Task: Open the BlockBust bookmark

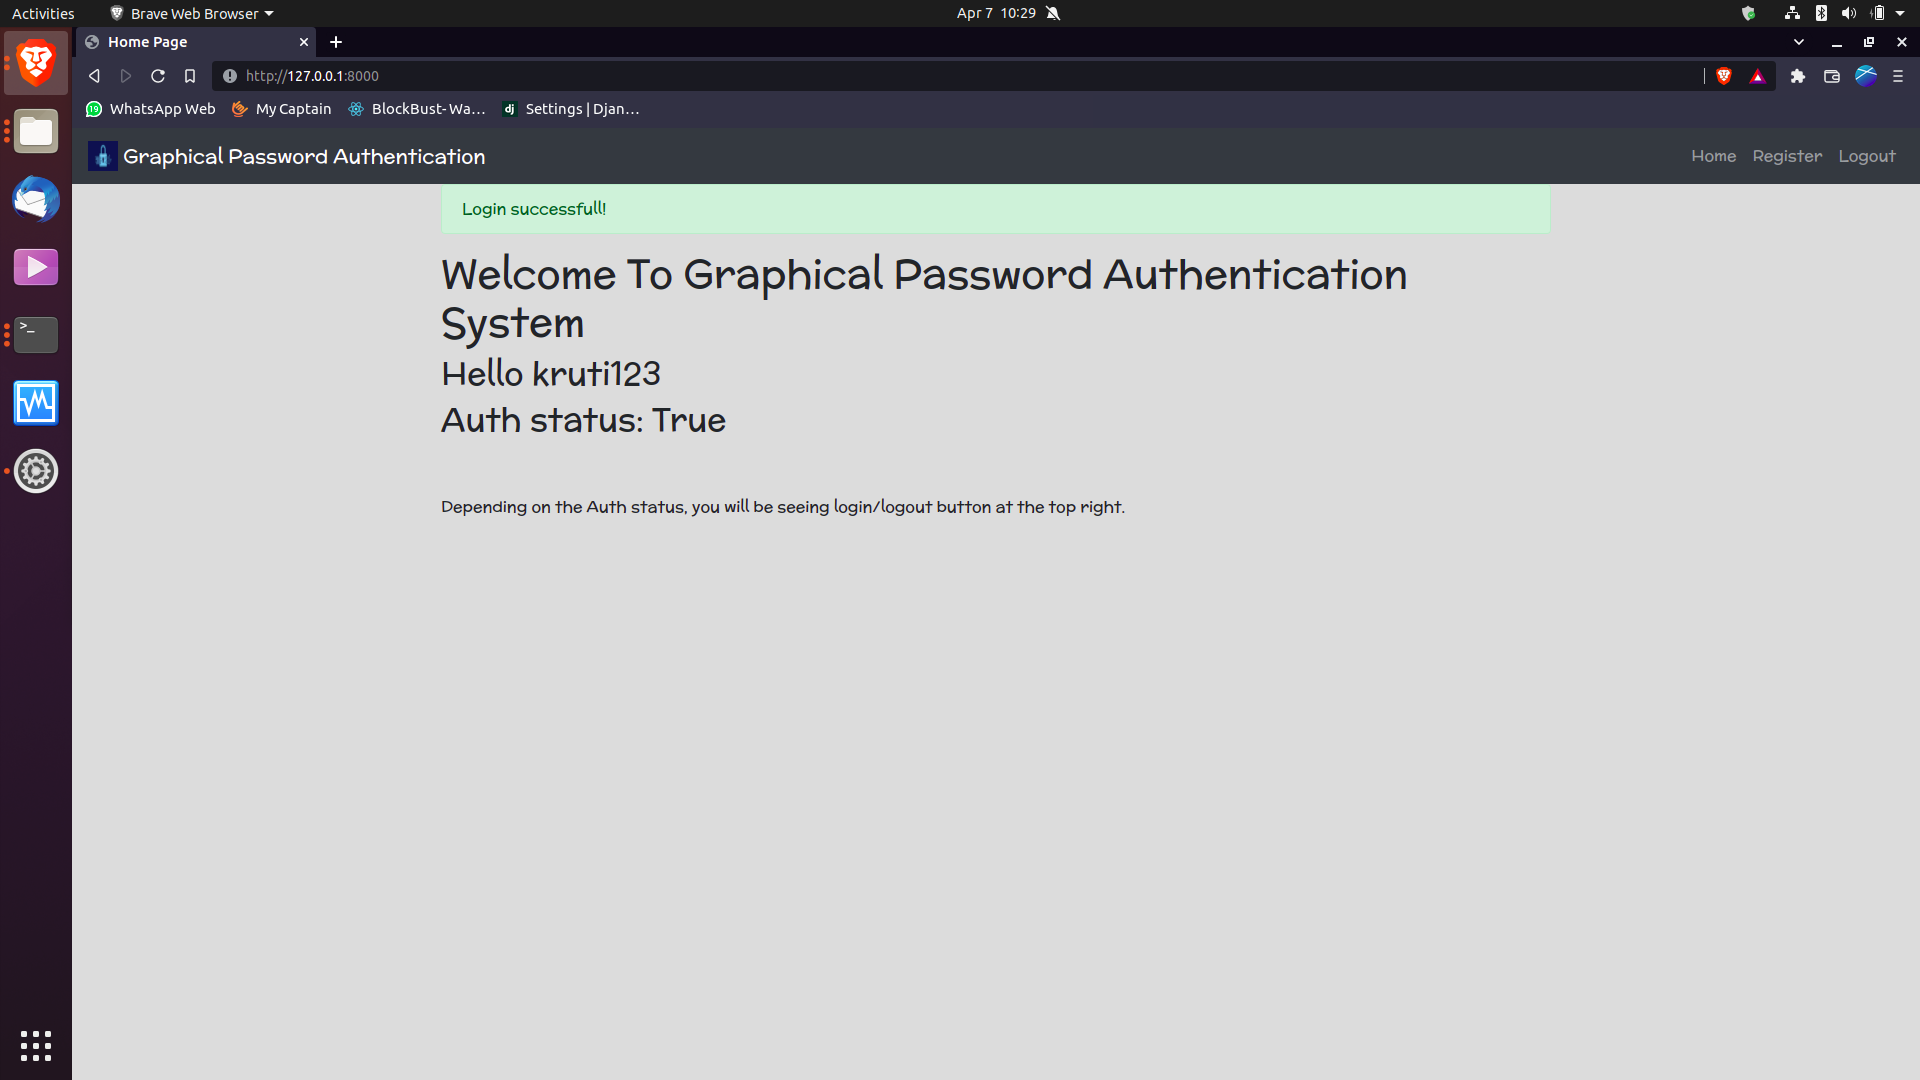Action: pos(416,108)
